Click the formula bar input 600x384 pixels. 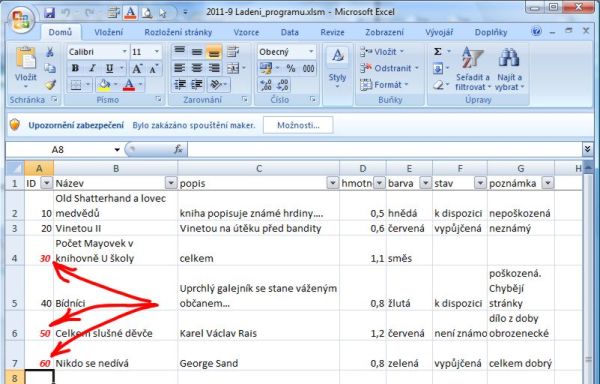click(384, 149)
